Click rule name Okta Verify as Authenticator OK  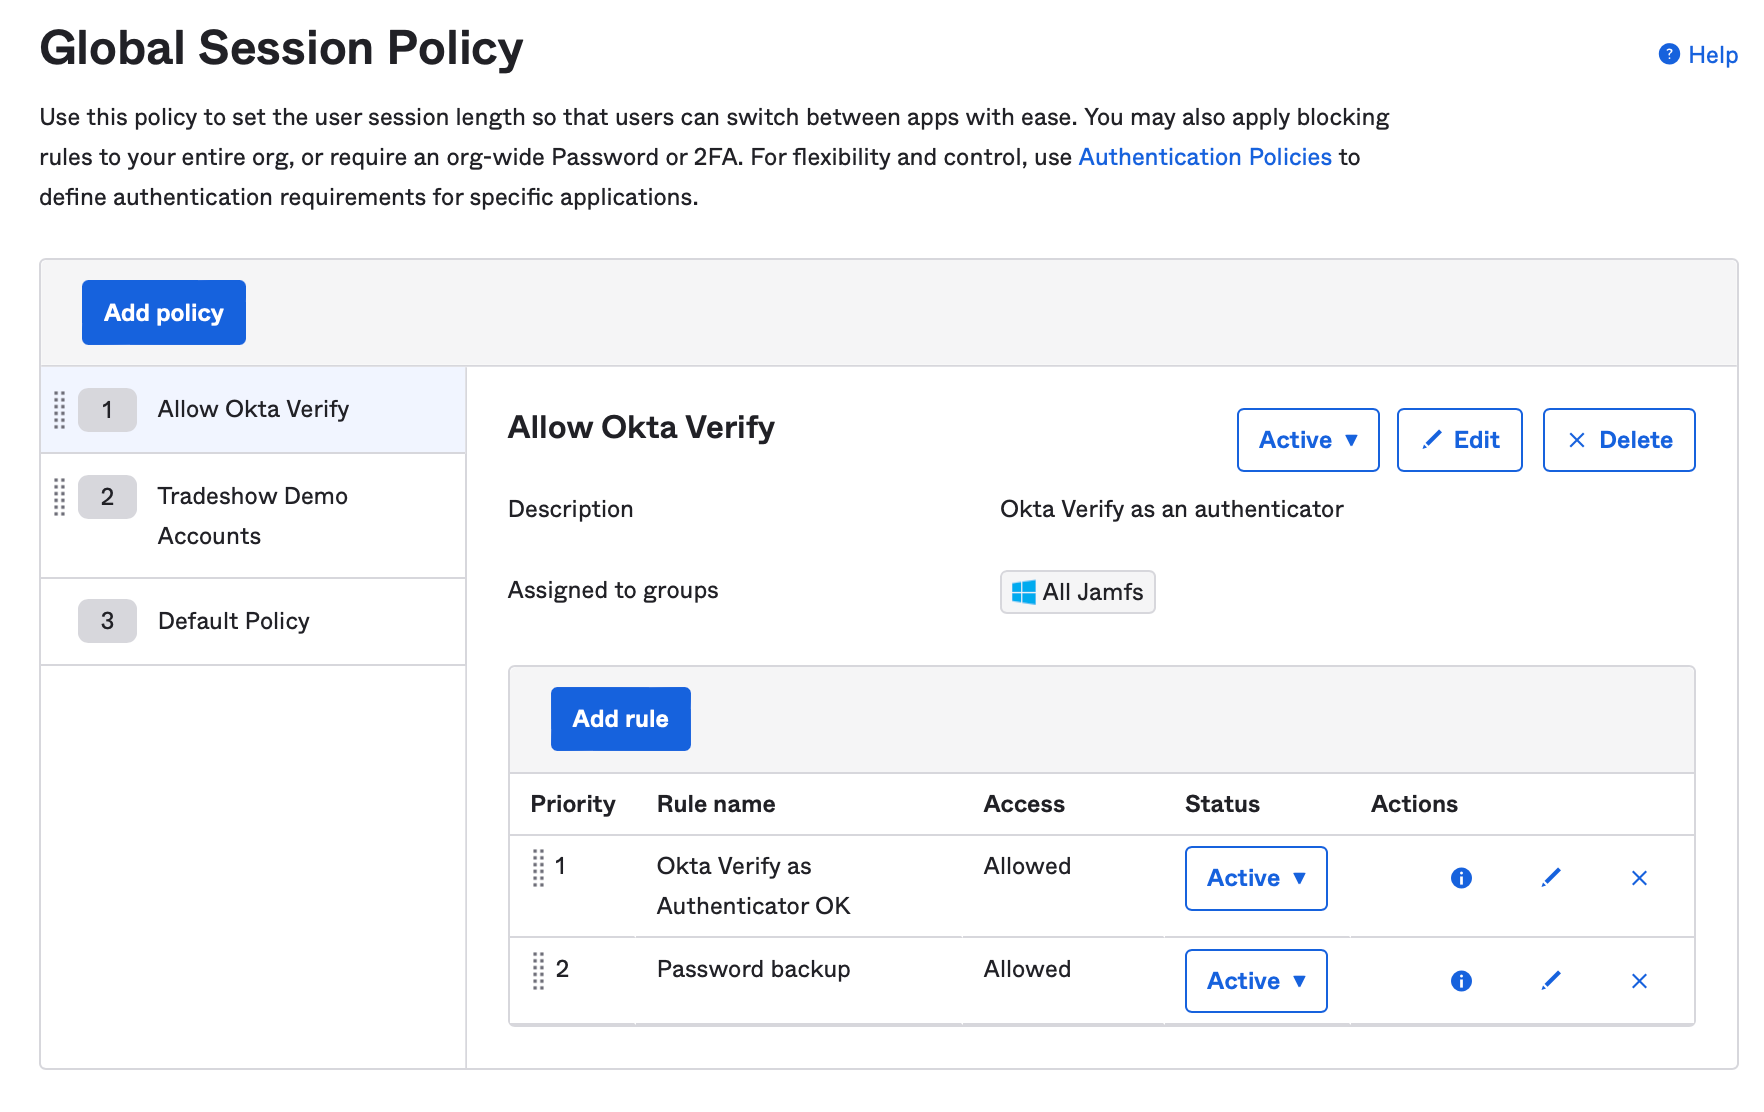coord(753,886)
